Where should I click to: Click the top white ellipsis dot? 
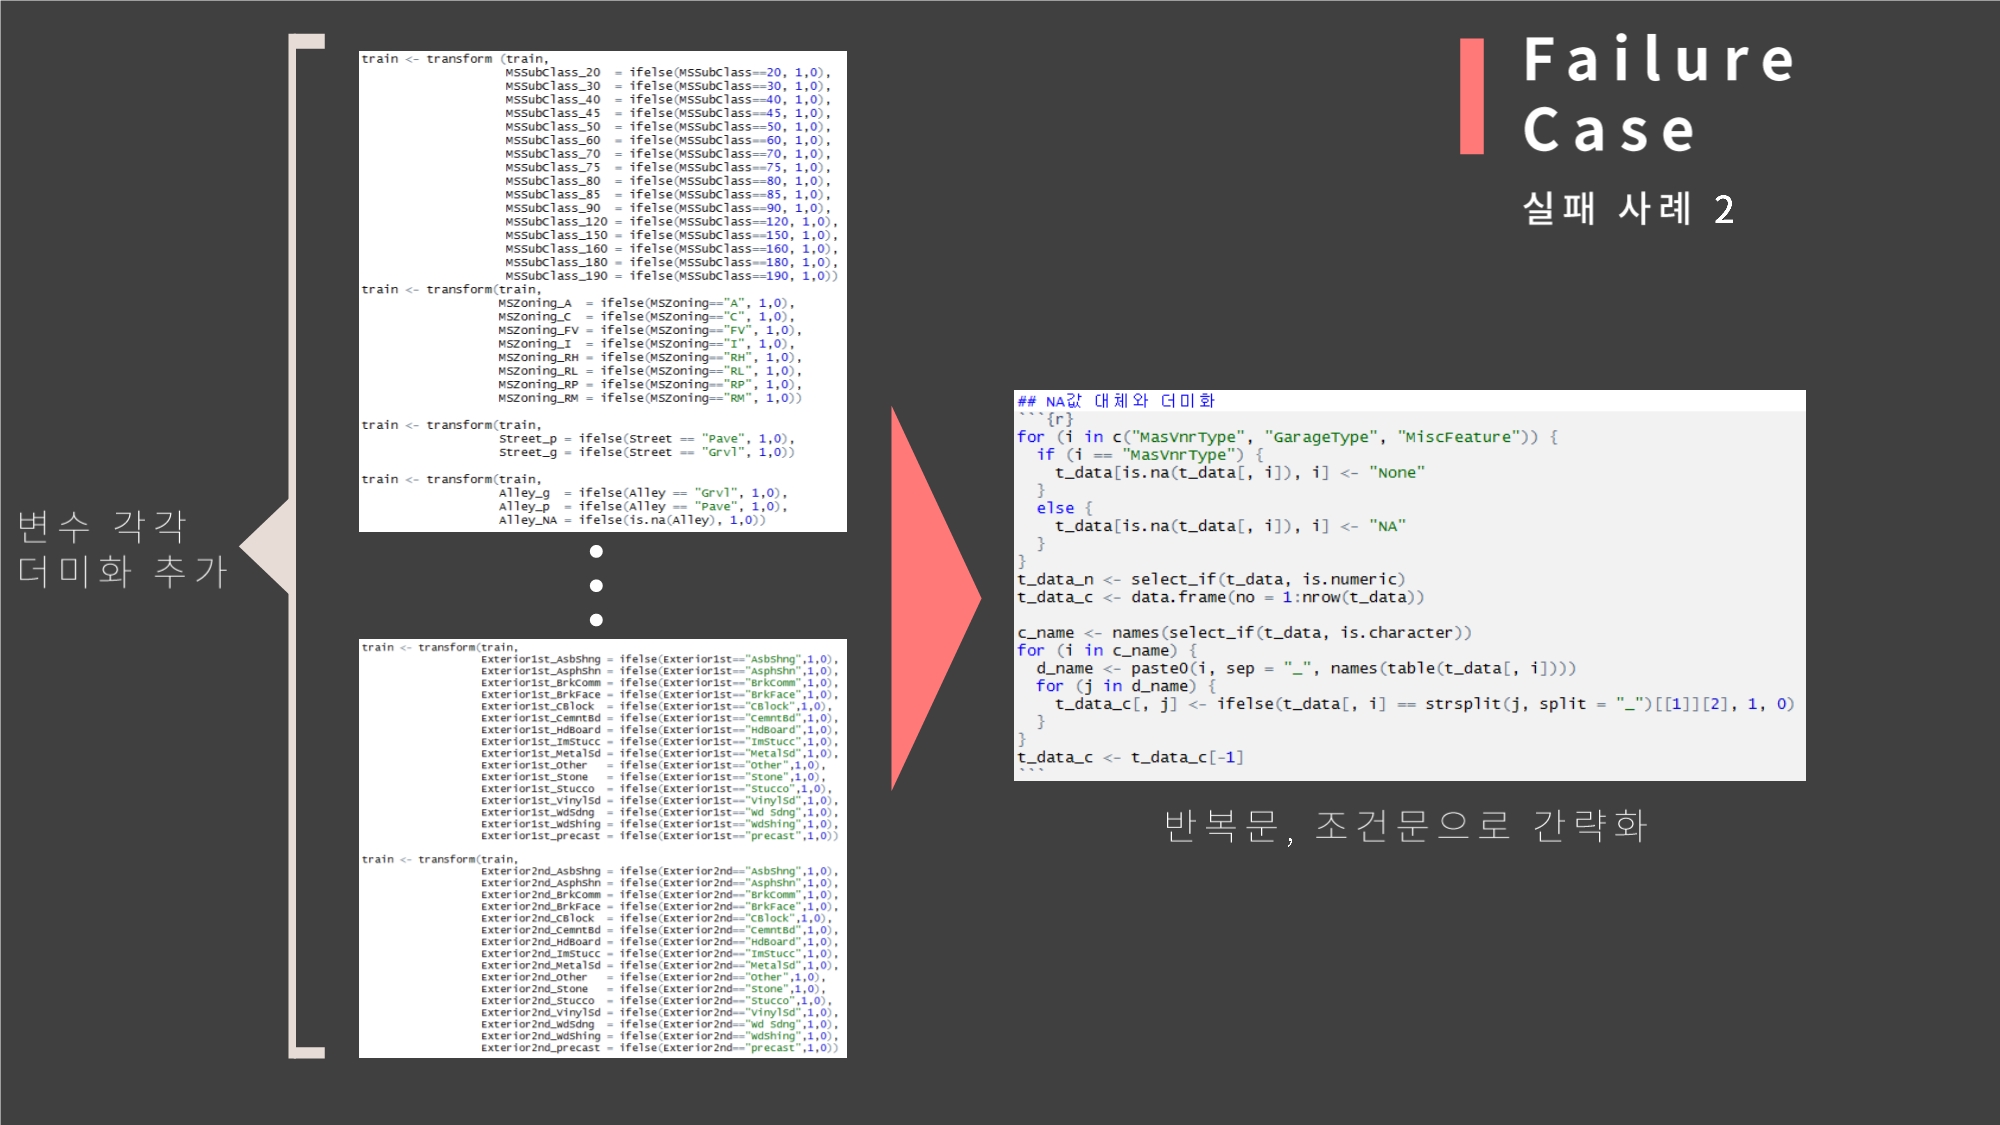[596, 552]
